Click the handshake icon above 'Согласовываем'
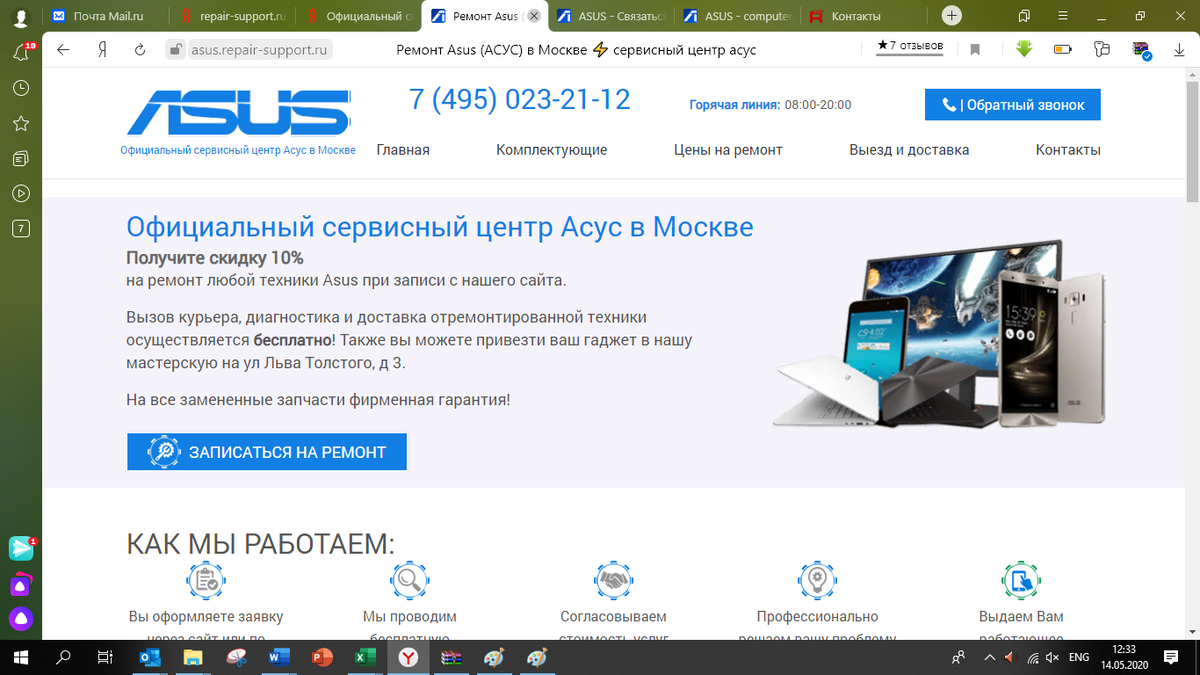Image resolution: width=1200 pixels, height=675 pixels. pos(613,580)
